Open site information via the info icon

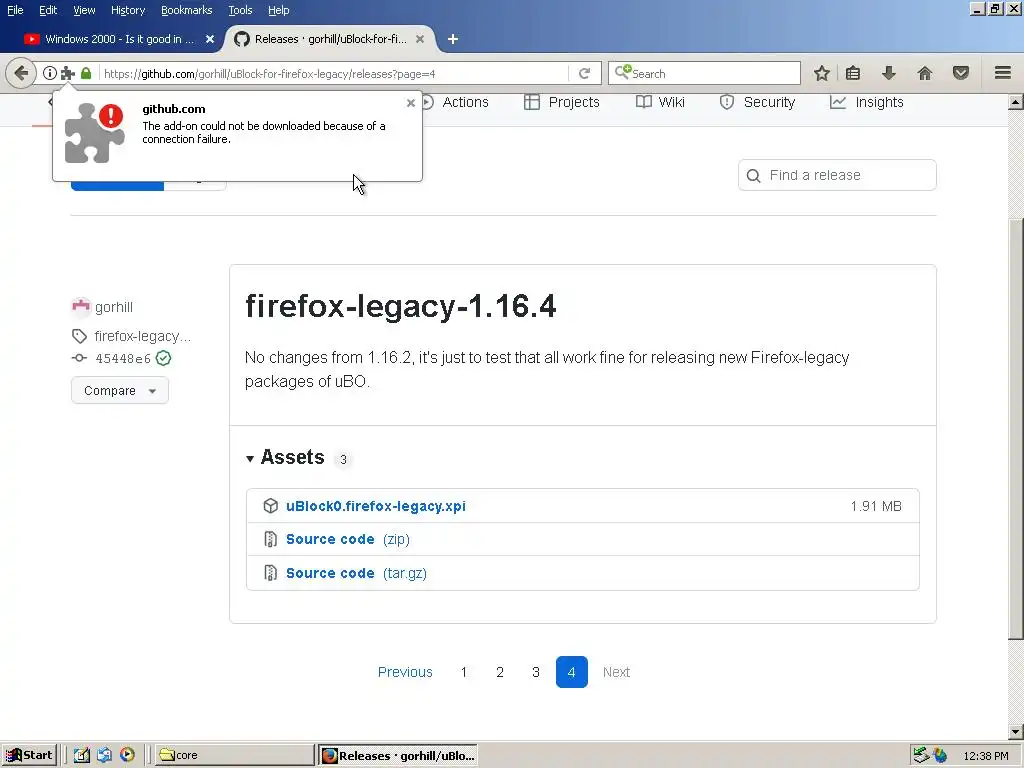[50, 73]
